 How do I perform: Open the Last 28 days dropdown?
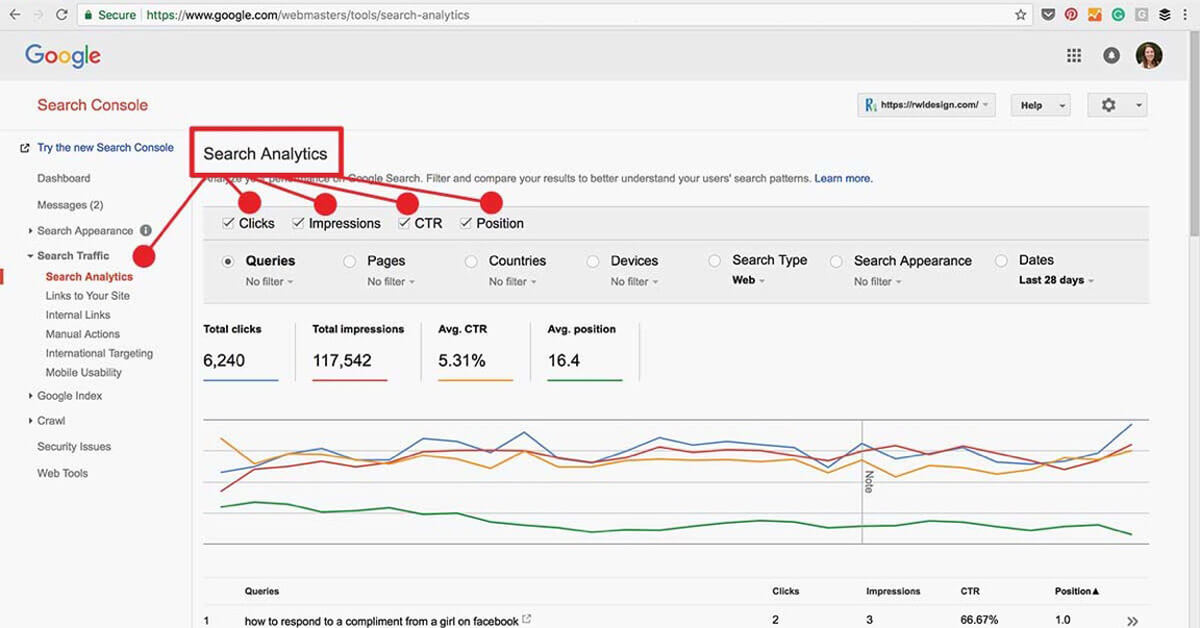tap(1057, 281)
